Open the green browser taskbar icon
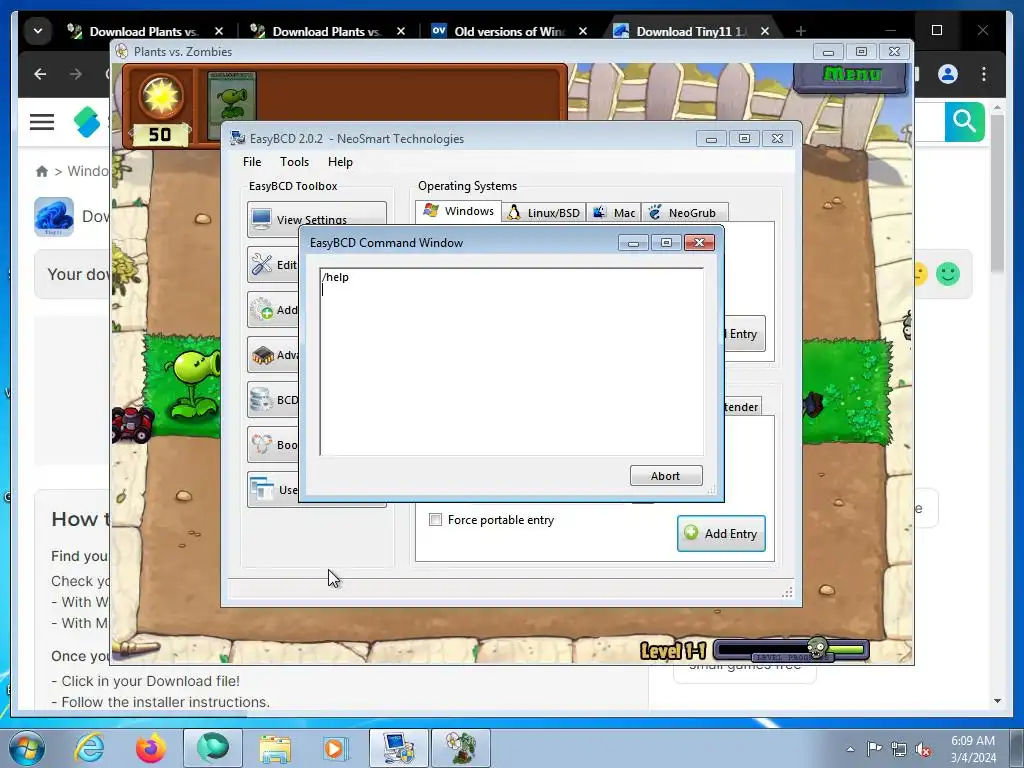The height and width of the screenshot is (768, 1024). point(212,748)
